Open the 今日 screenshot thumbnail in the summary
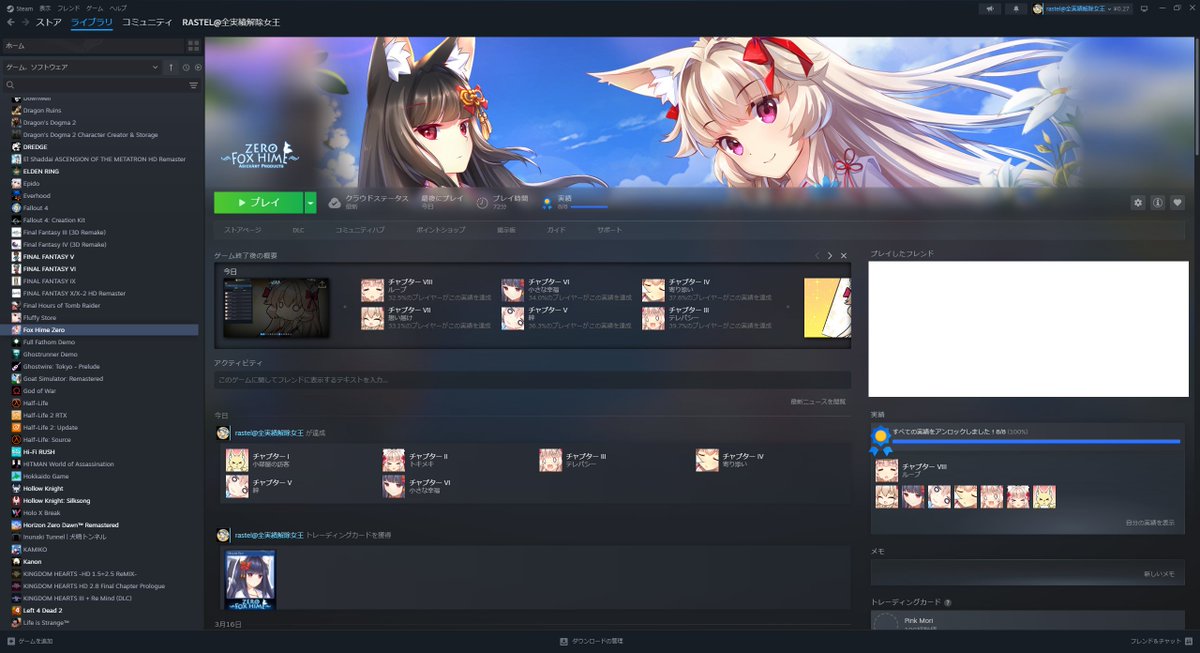Image resolution: width=1200 pixels, height=653 pixels. 276,306
